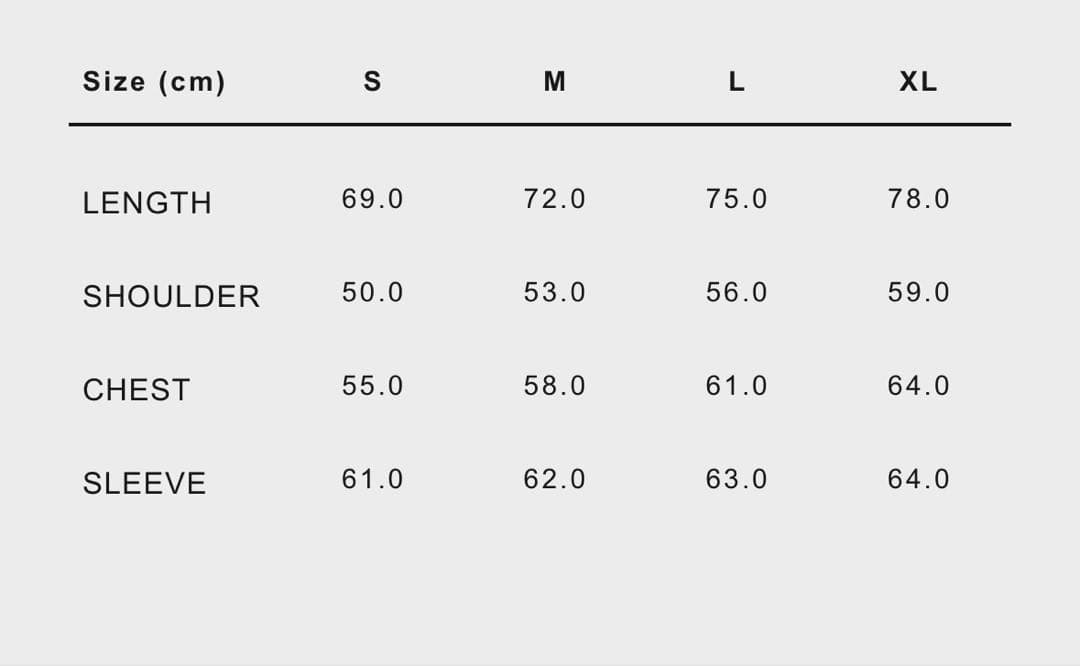Image resolution: width=1080 pixels, height=666 pixels.
Task: Click the 62.0 sleeve value for M
Action: pyautogui.click(x=554, y=480)
